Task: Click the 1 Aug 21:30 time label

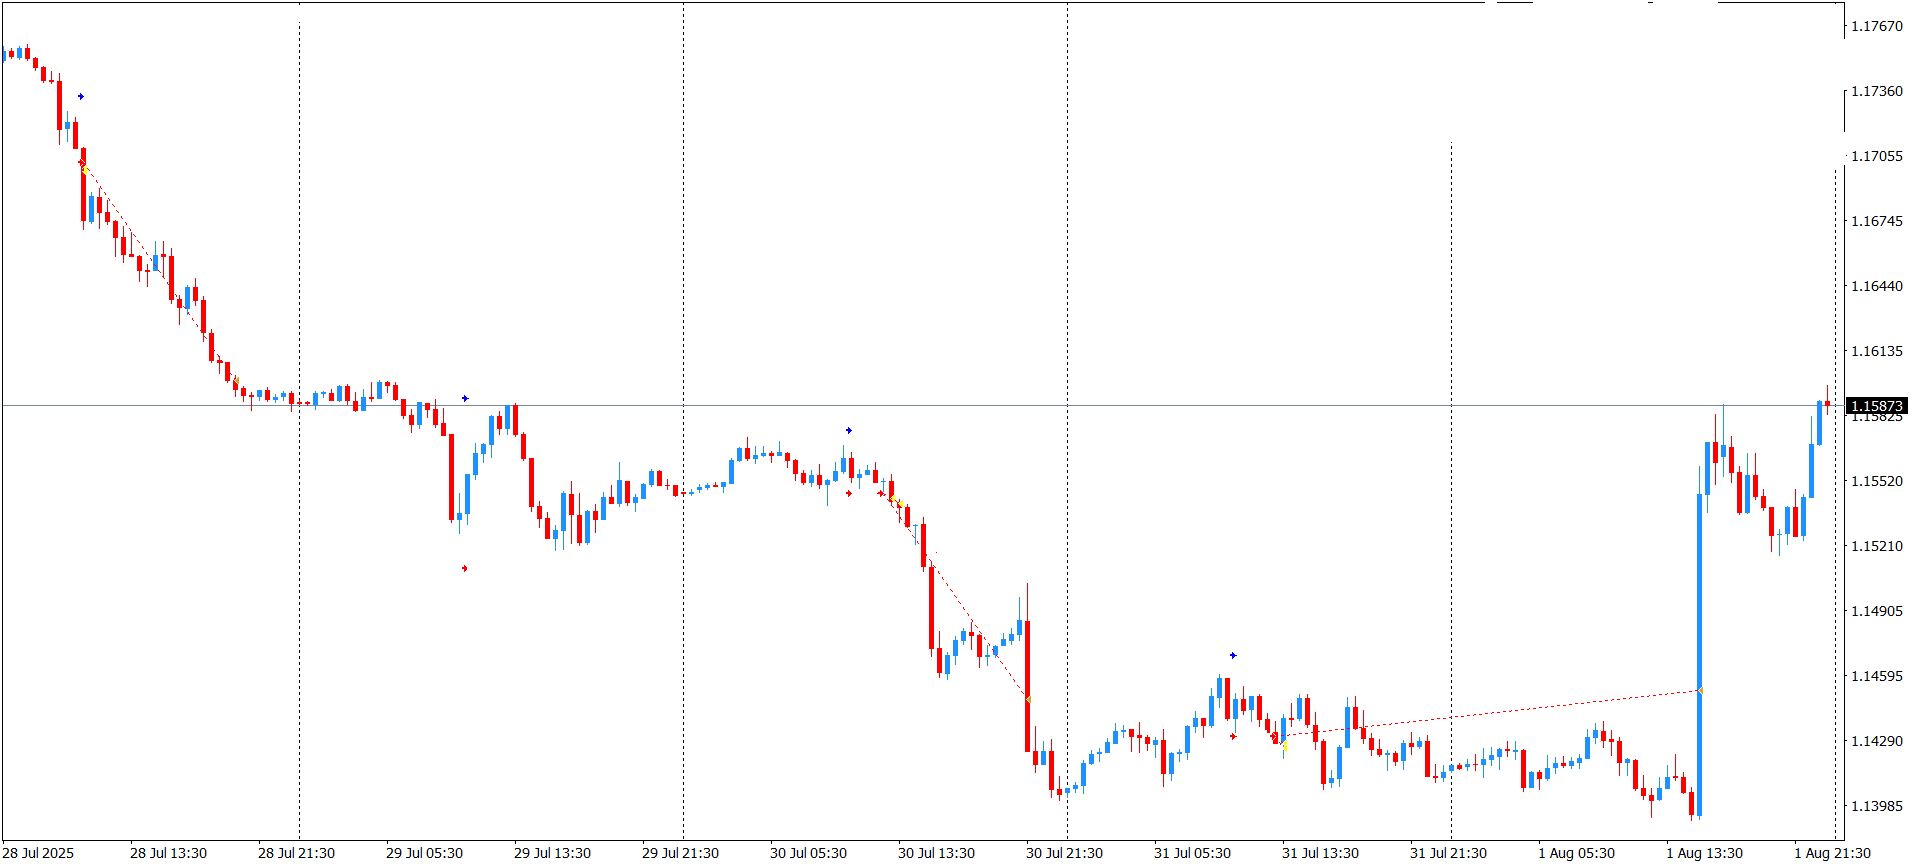Action: click(1832, 853)
